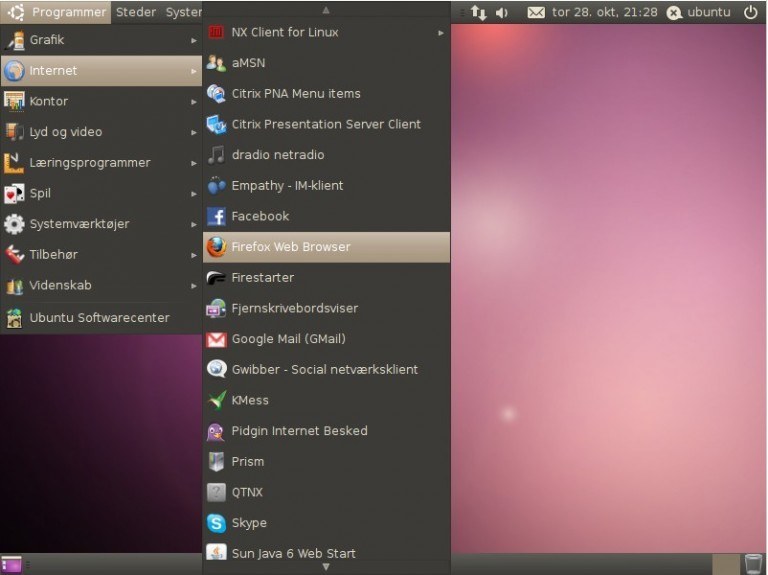The image size is (768, 575).
Task: Click the Pidgin purple bird icon
Action: (216, 431)
